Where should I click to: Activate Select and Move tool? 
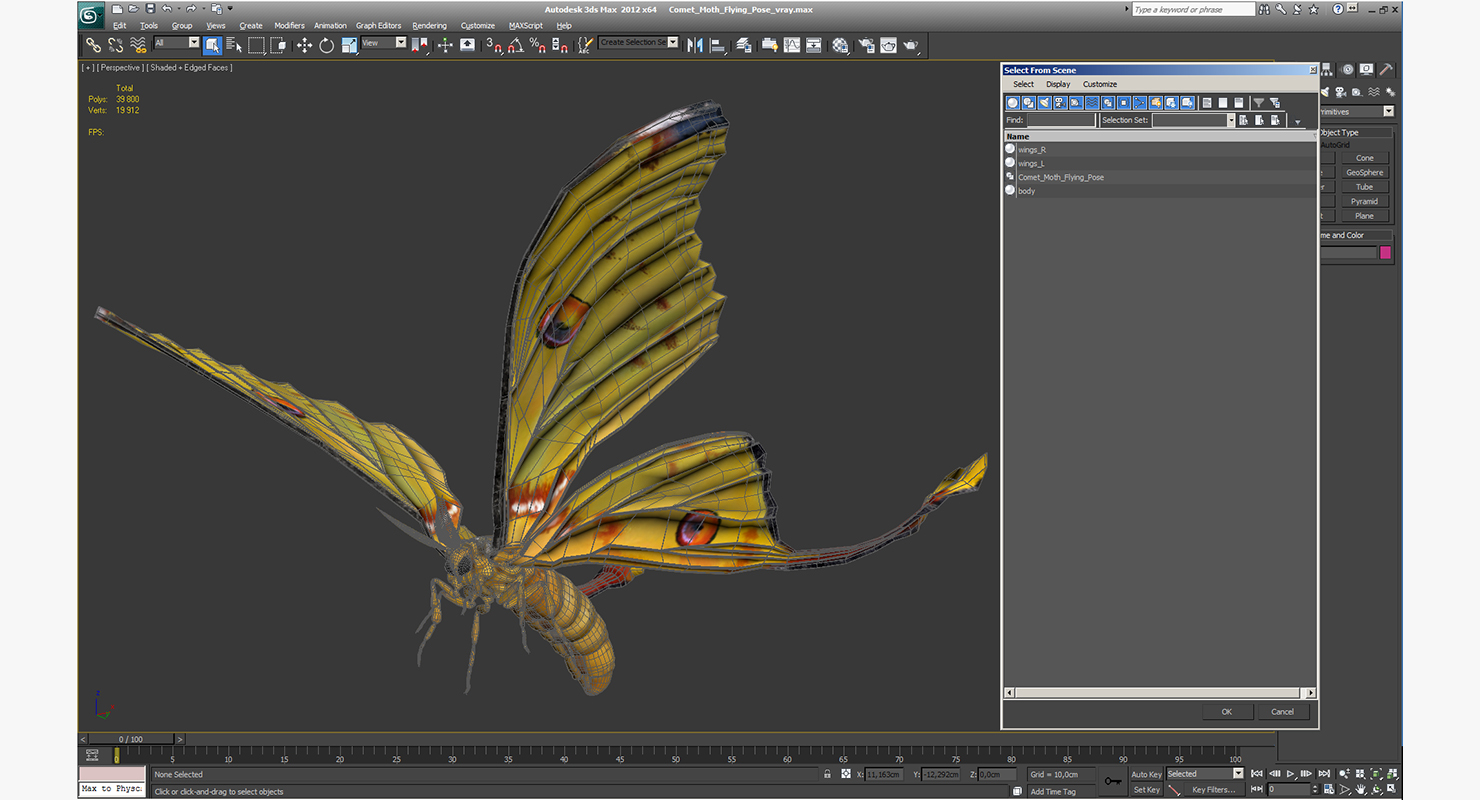[x=304, y=45]
